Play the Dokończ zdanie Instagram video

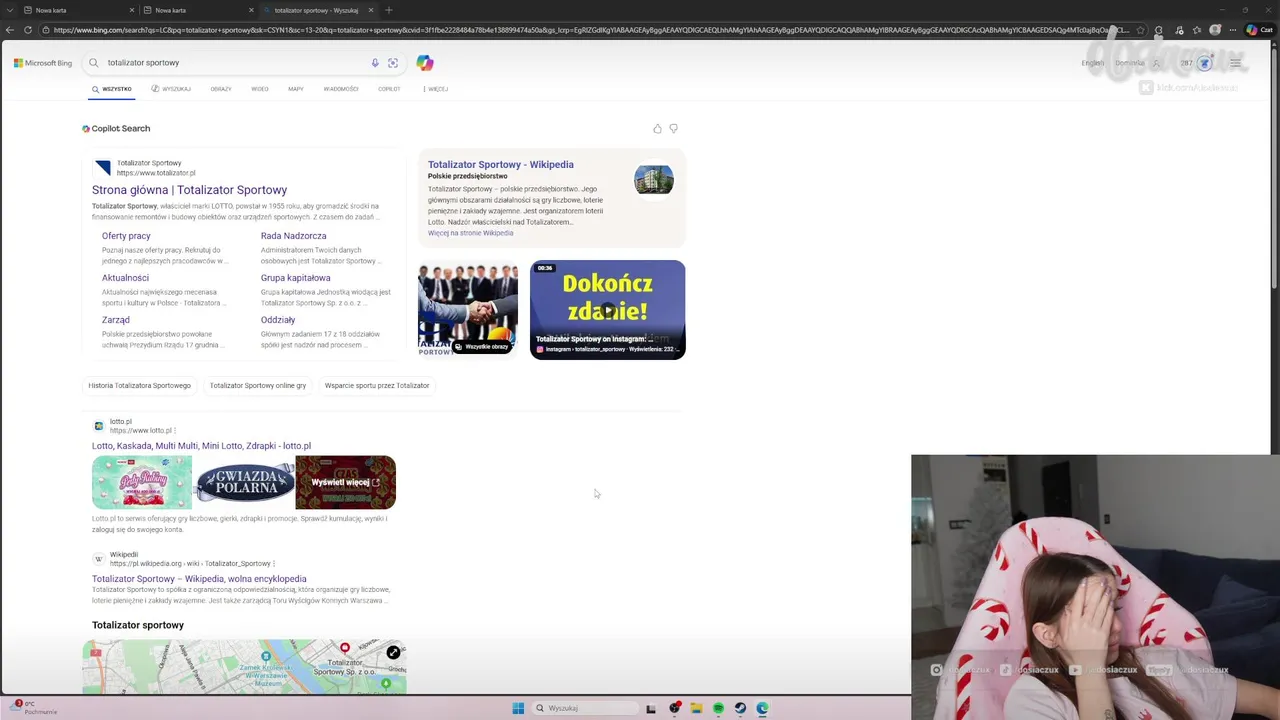click(607, 310)
